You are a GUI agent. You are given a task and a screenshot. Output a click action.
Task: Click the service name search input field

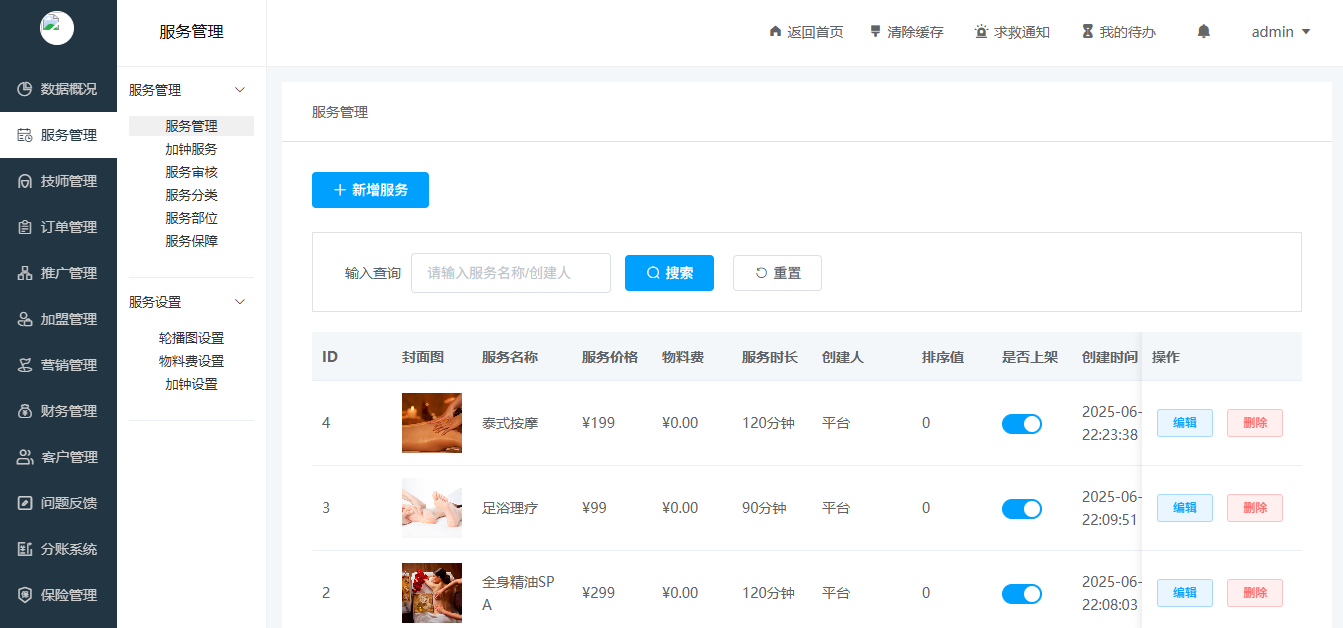click(x=510, y=272)
